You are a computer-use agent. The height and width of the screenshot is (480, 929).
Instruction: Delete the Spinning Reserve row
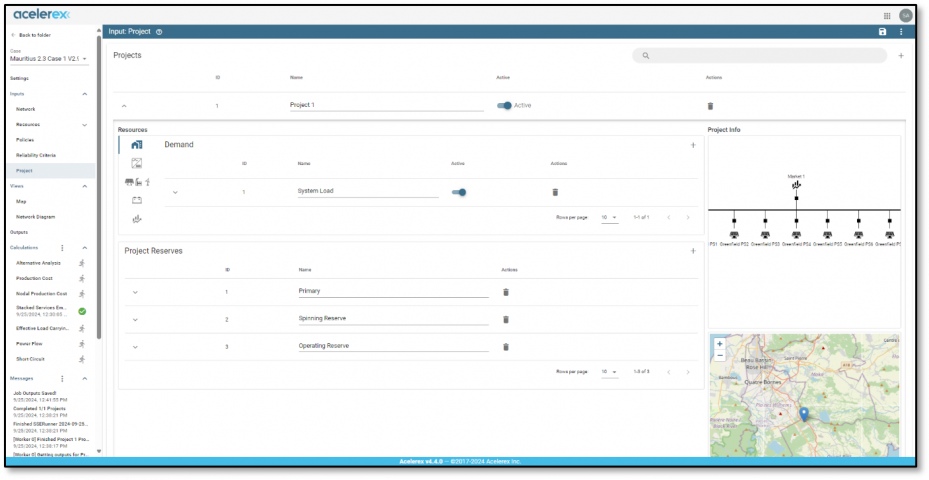[x=505, y=319]
